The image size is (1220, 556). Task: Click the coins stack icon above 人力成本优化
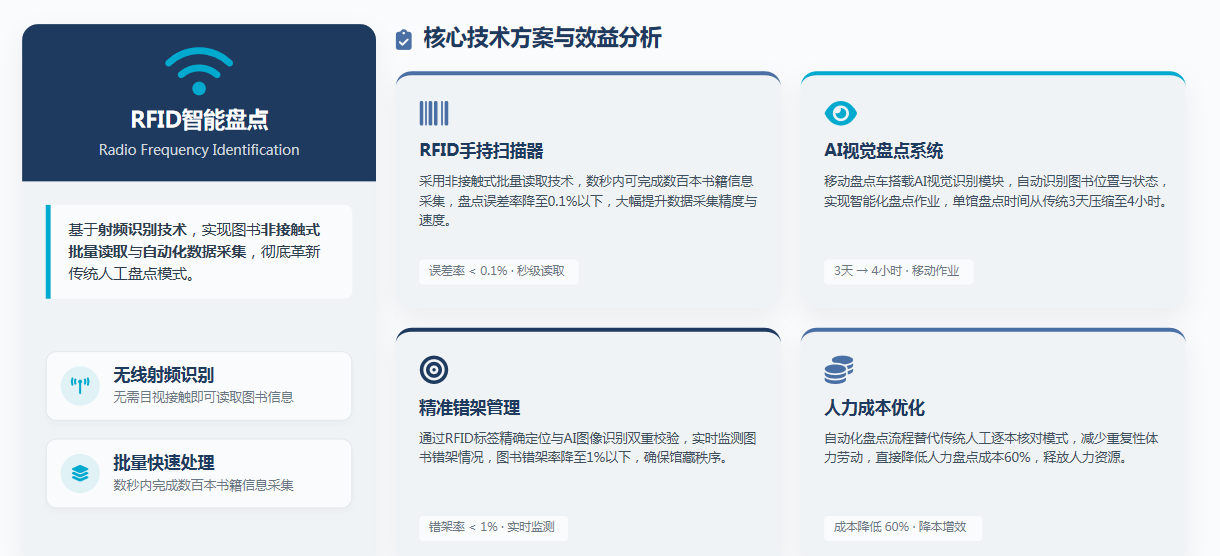pyautogui.click(x=838, y=370)
